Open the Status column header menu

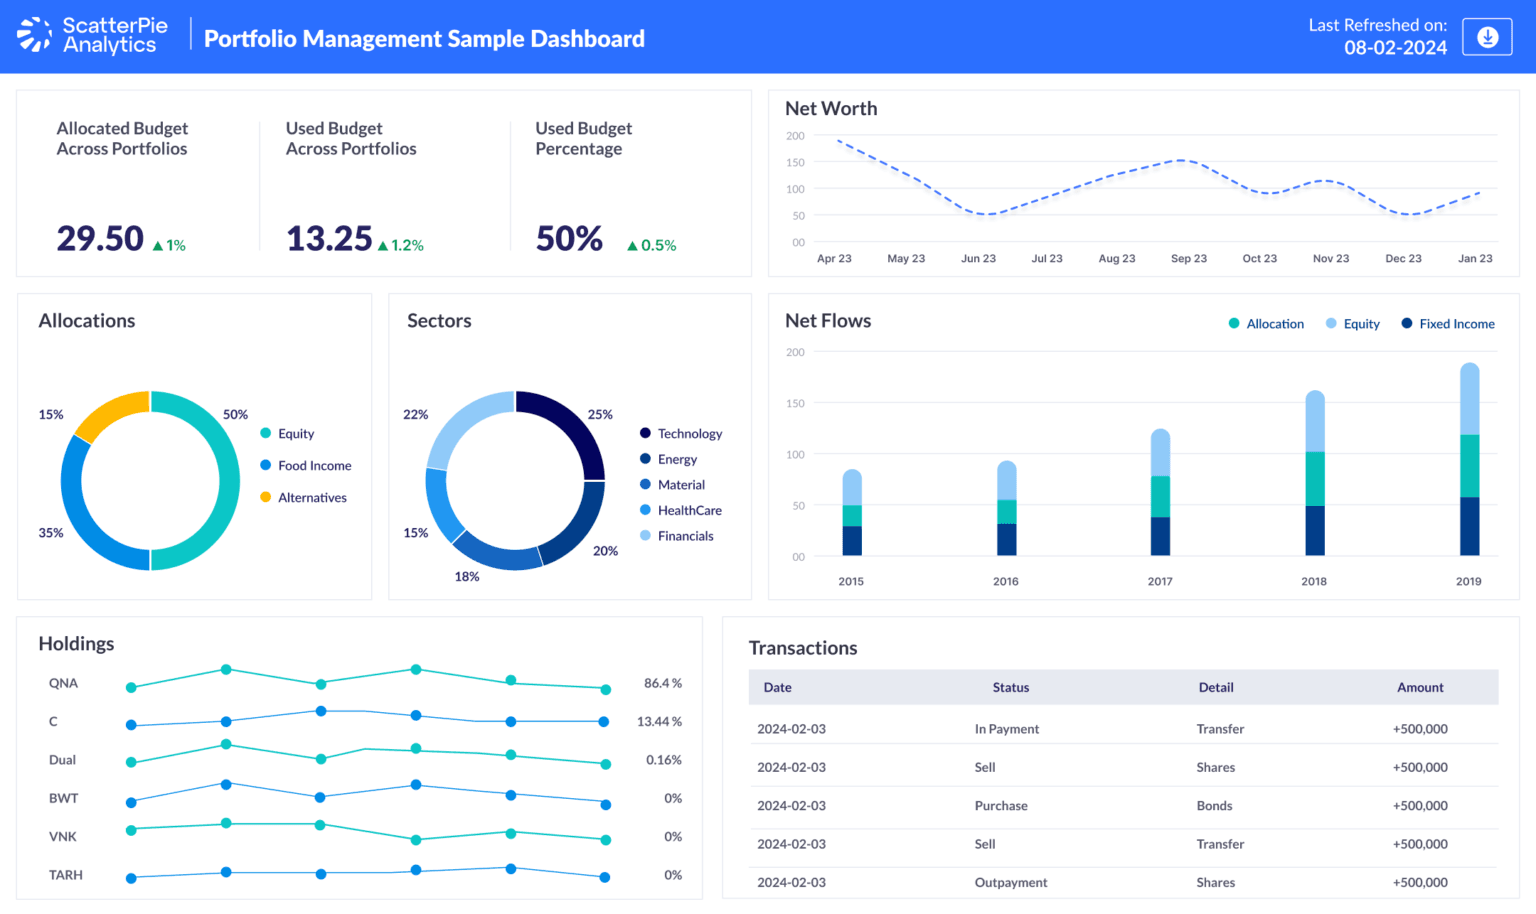(x=1010, y=687)
